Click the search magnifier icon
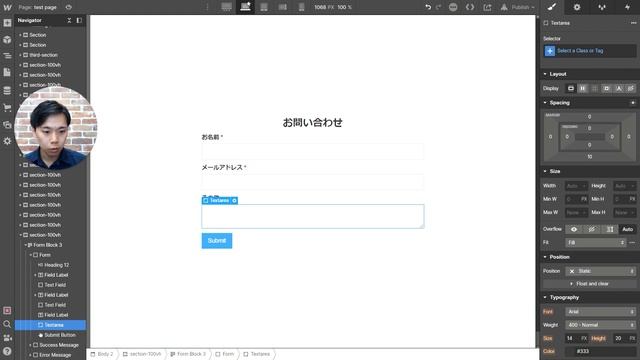 click(7, 324)
